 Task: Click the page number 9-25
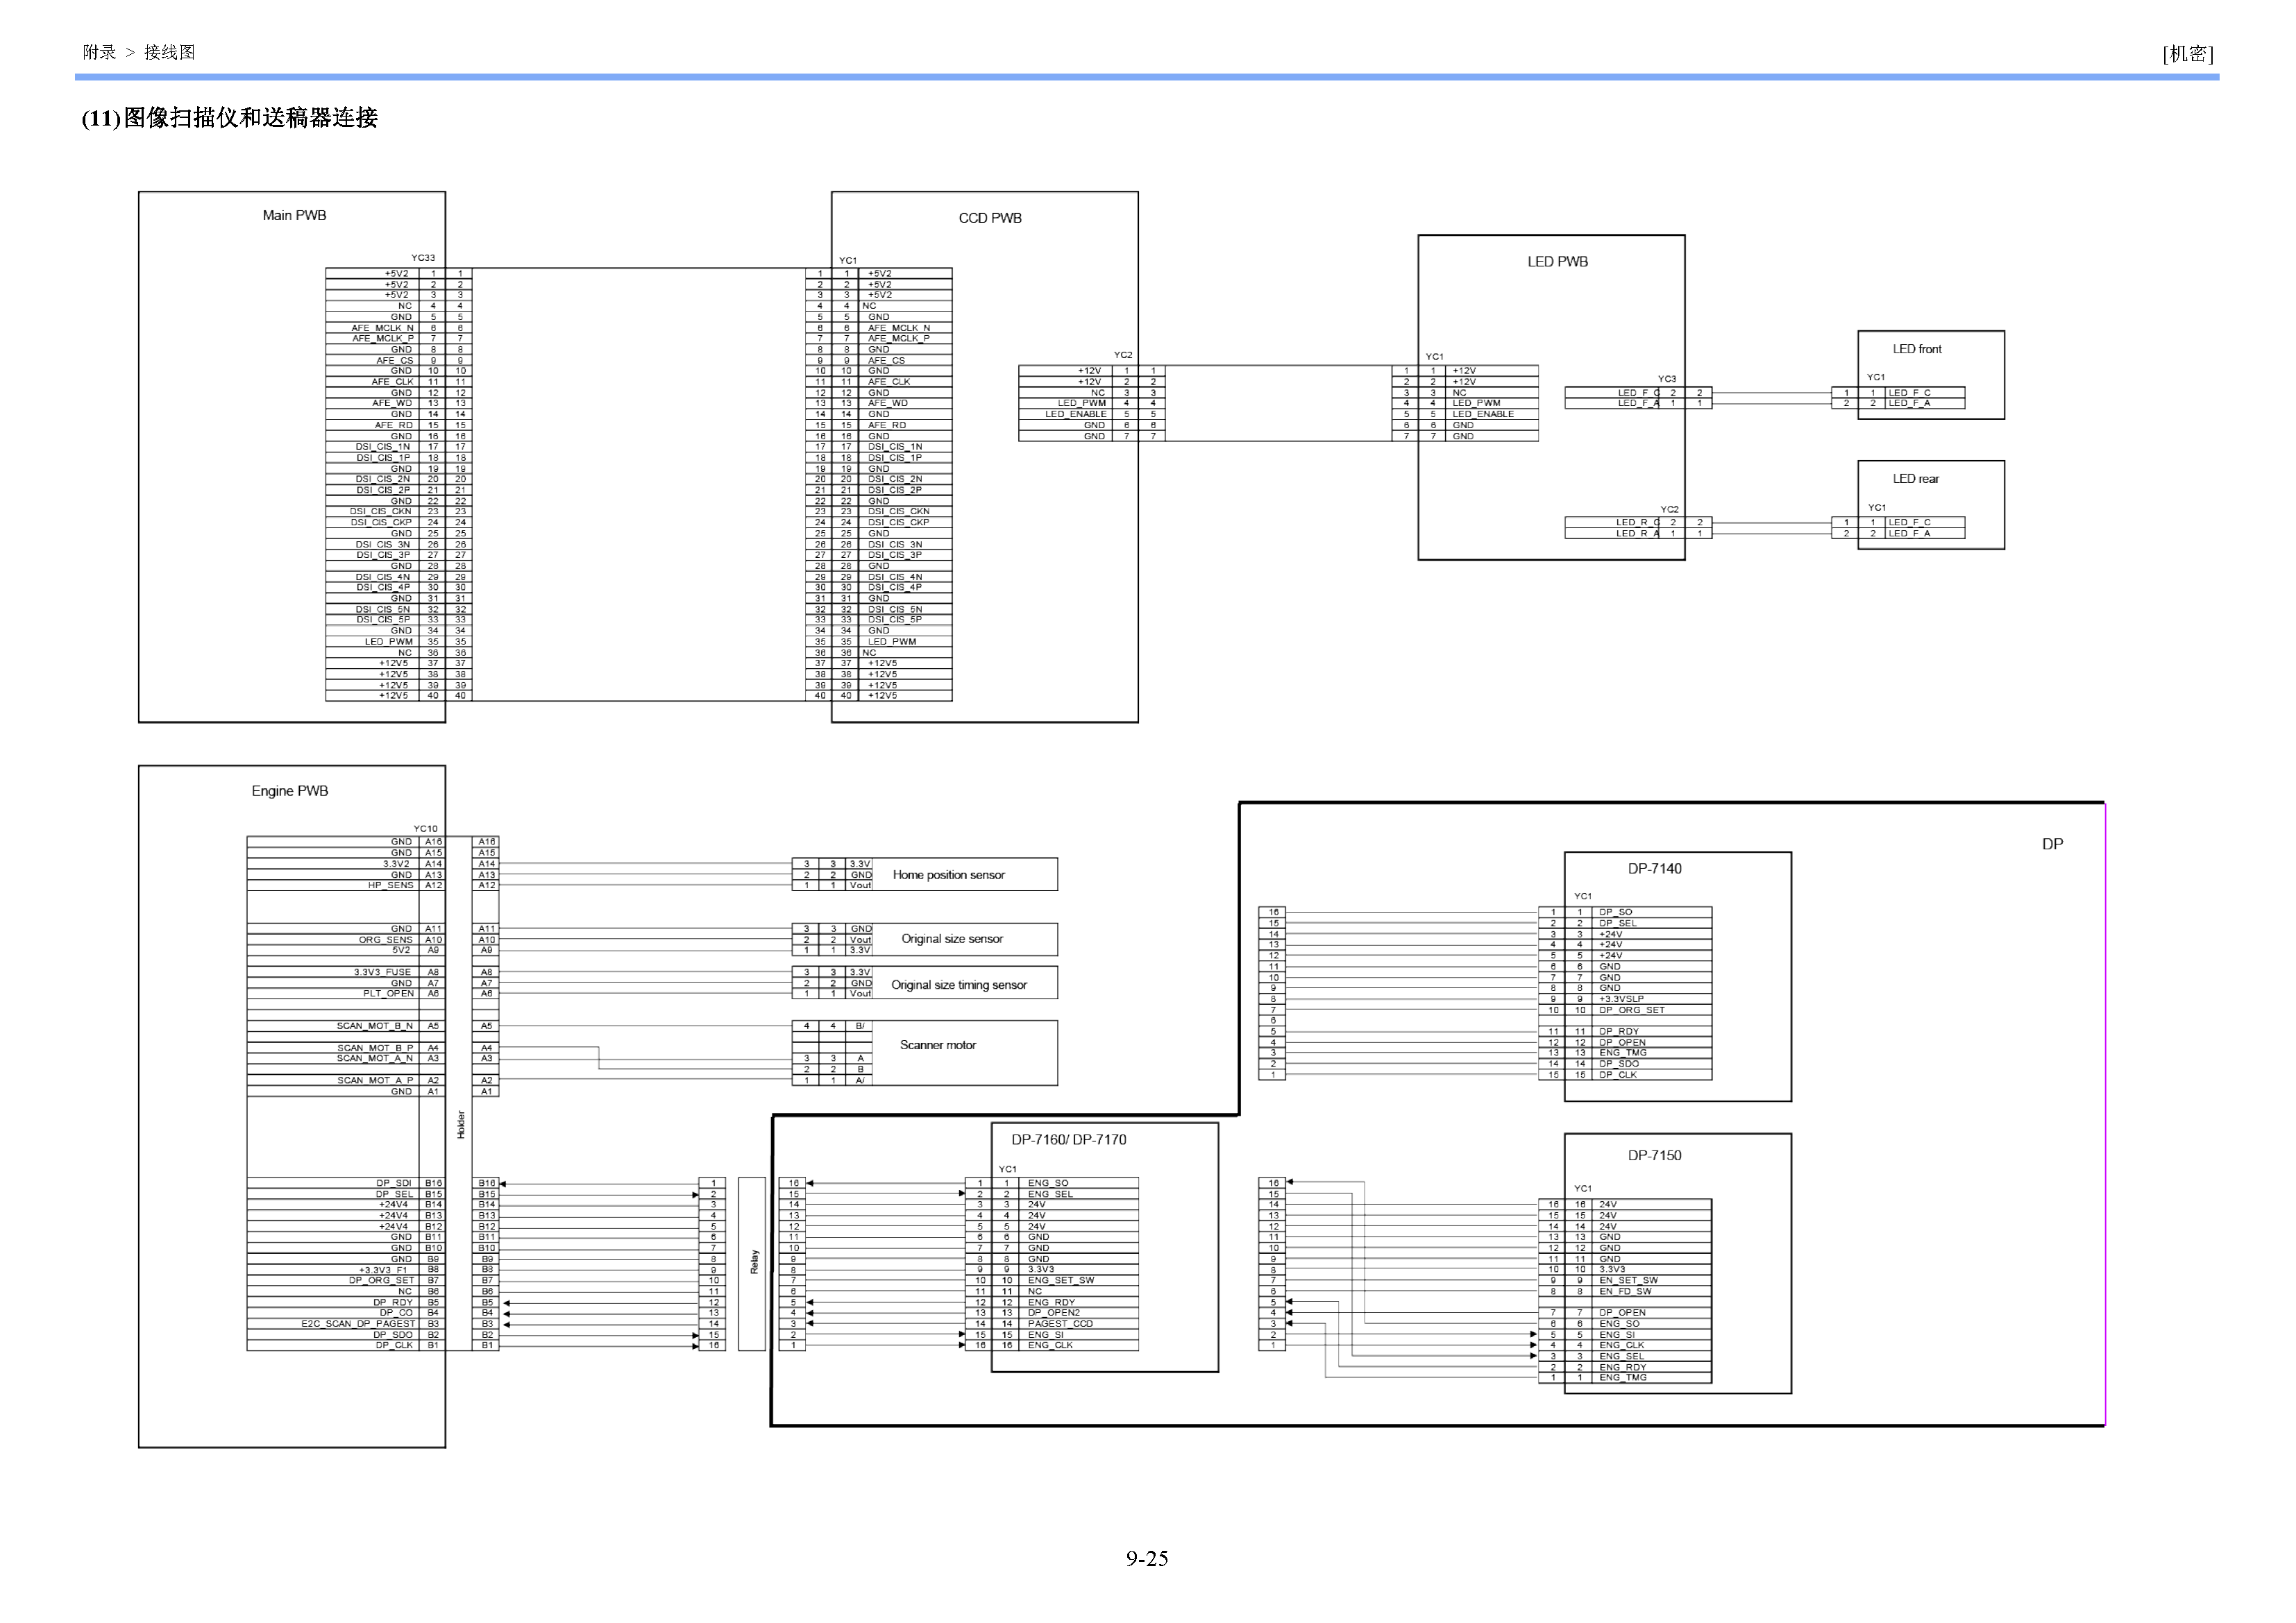pyautogui.click(x=1147, y=1558)
